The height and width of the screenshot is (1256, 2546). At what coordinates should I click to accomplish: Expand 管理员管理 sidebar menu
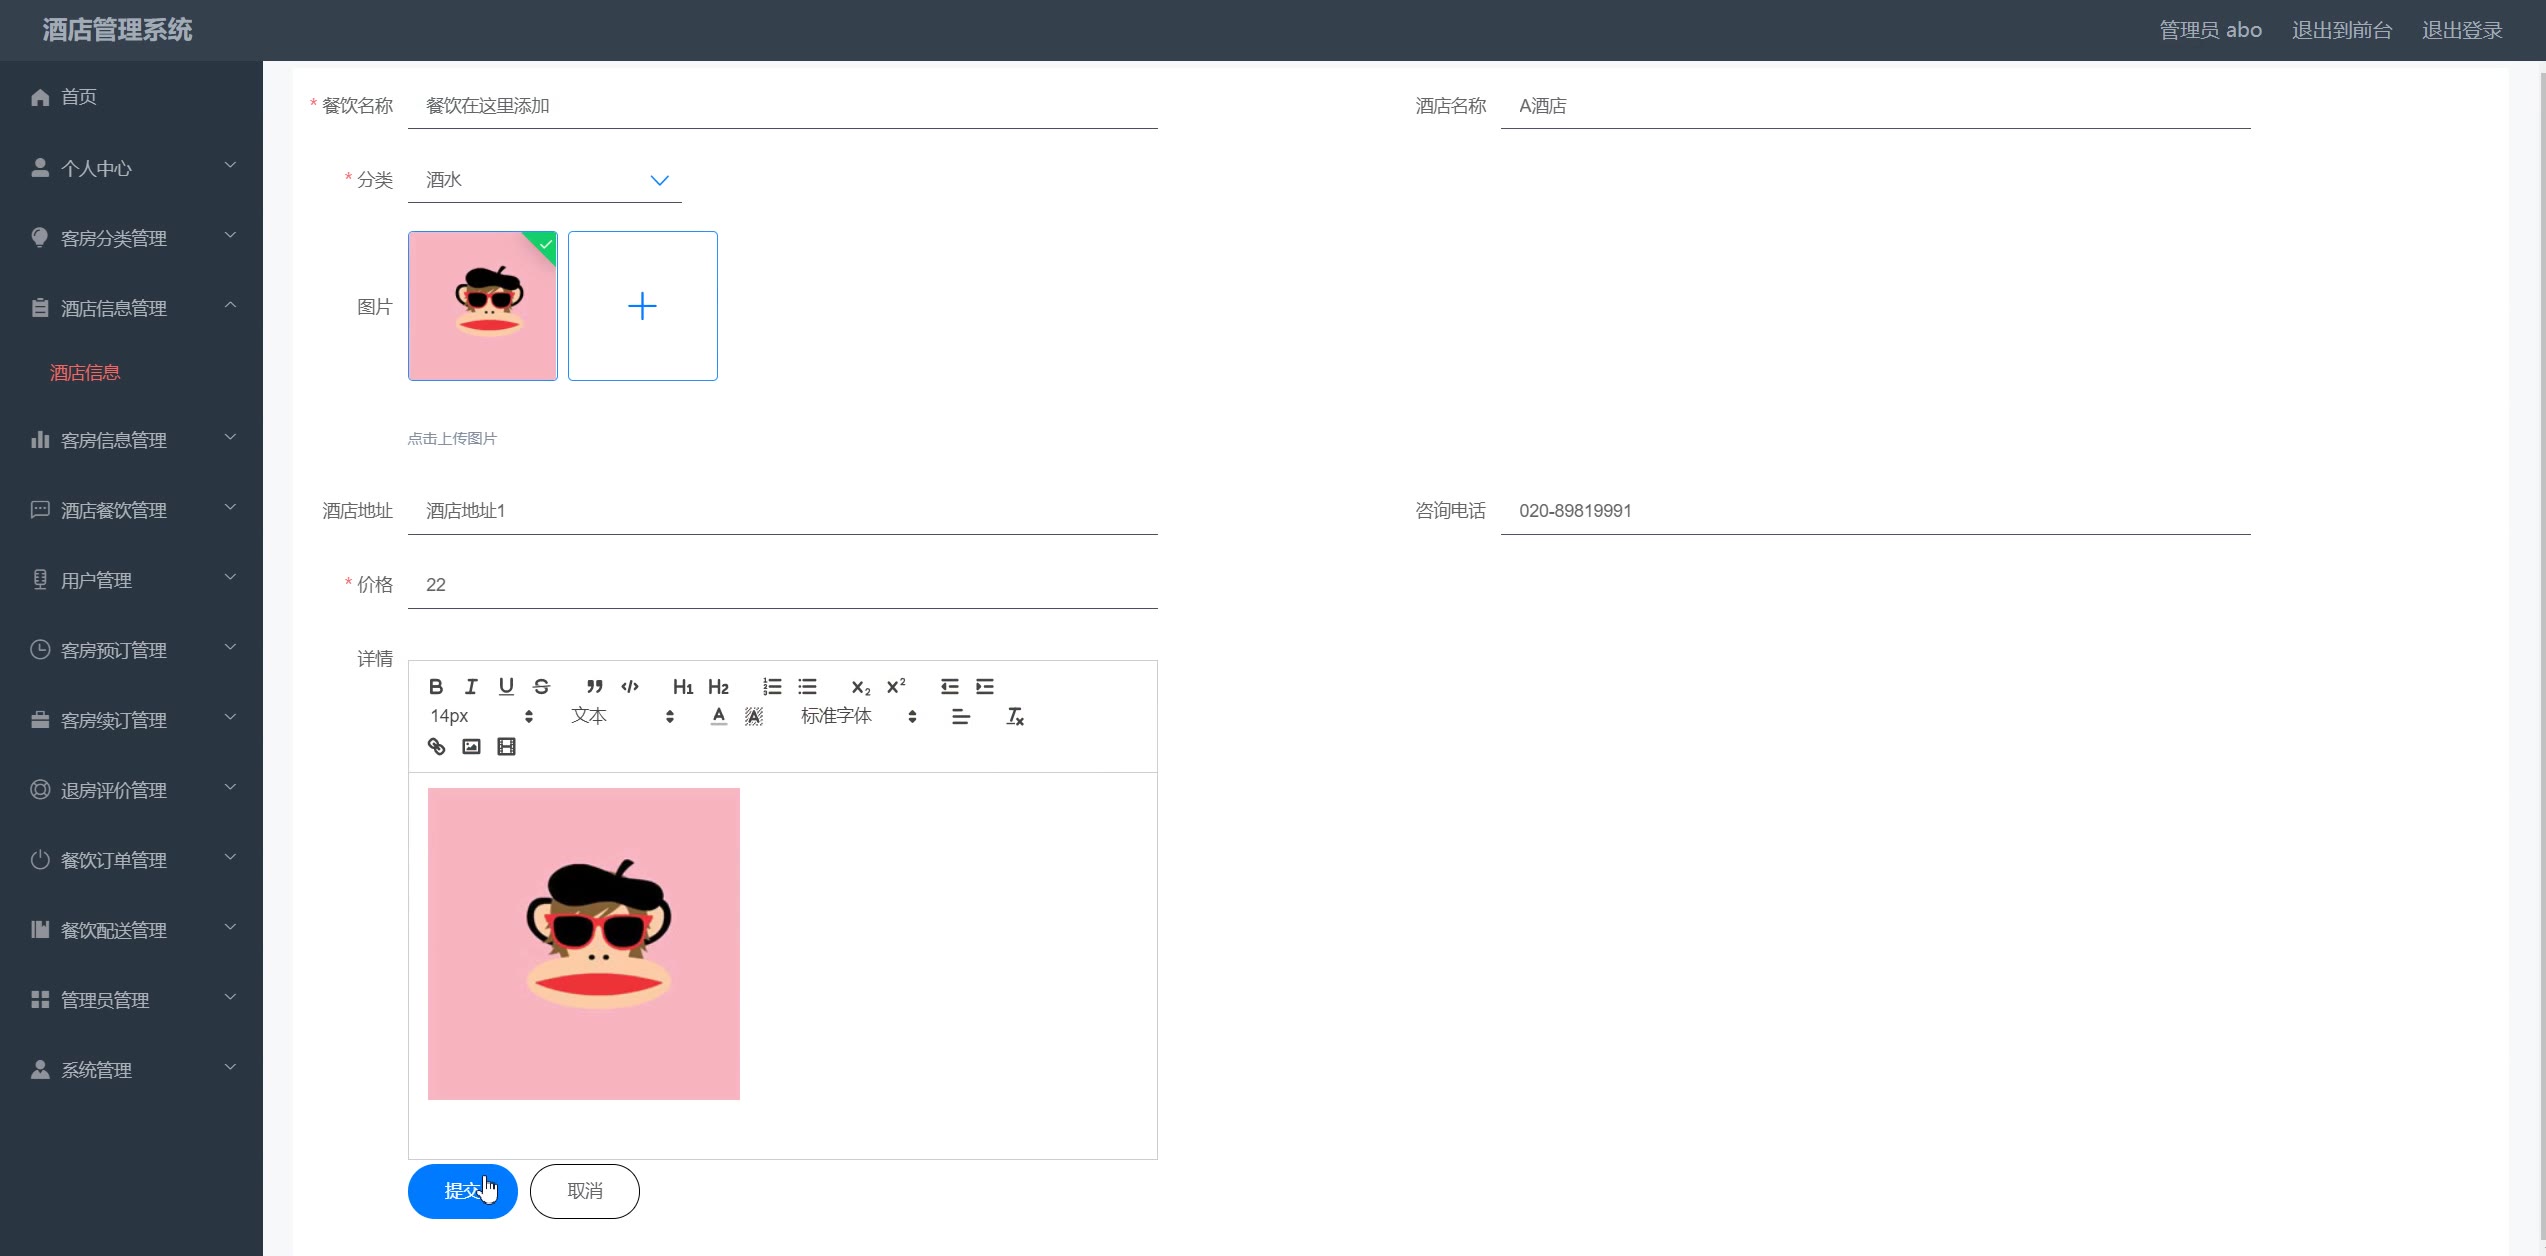(131, 1000)
